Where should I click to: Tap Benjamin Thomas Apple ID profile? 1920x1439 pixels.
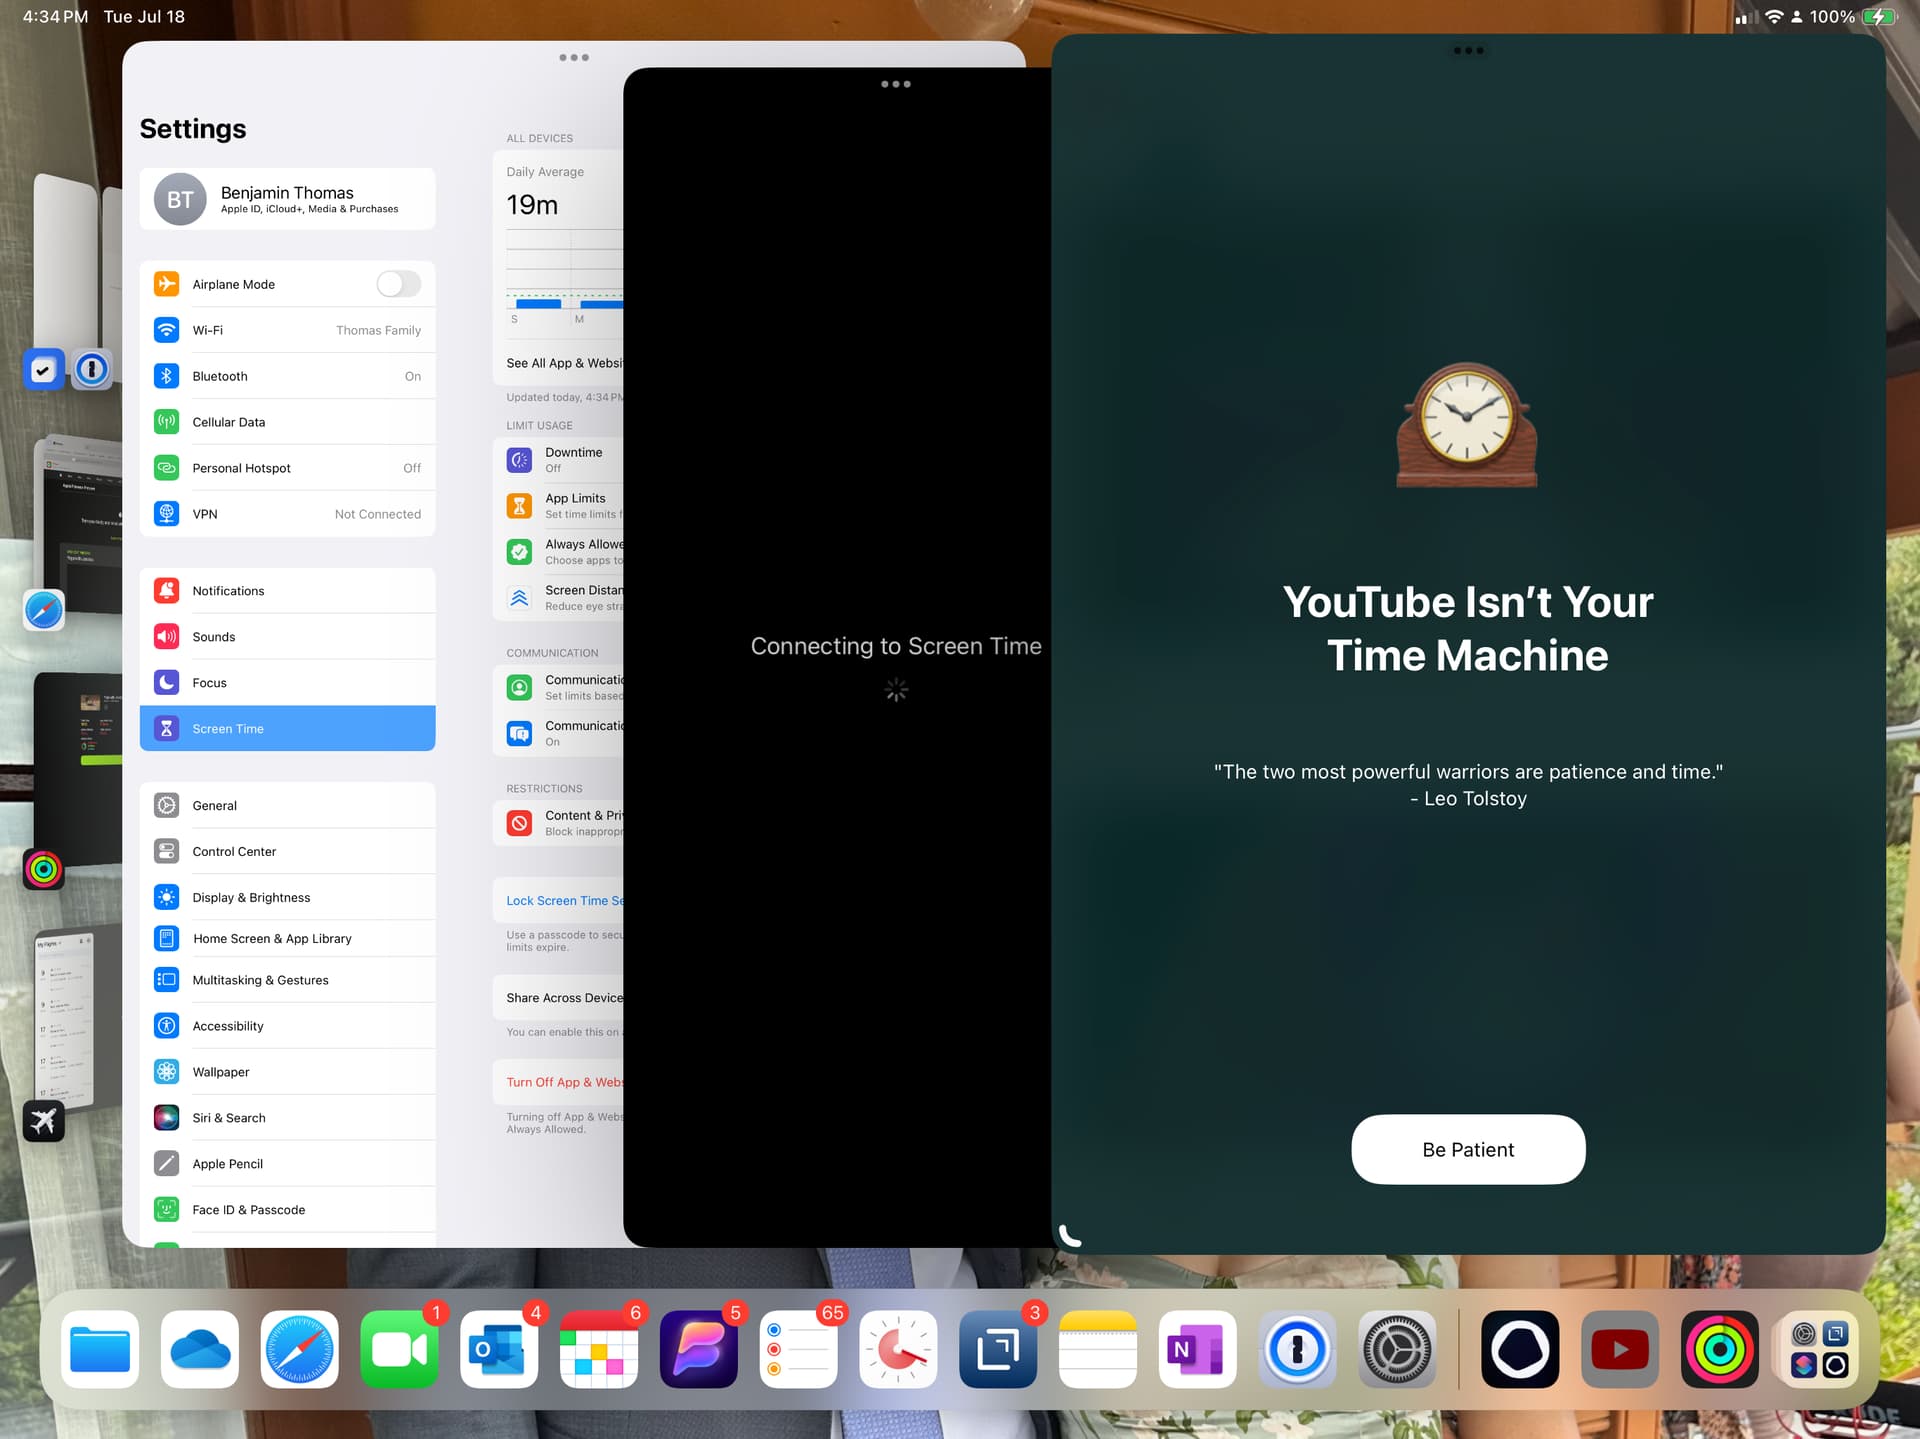pyautogui.click(x=287, y=199)
